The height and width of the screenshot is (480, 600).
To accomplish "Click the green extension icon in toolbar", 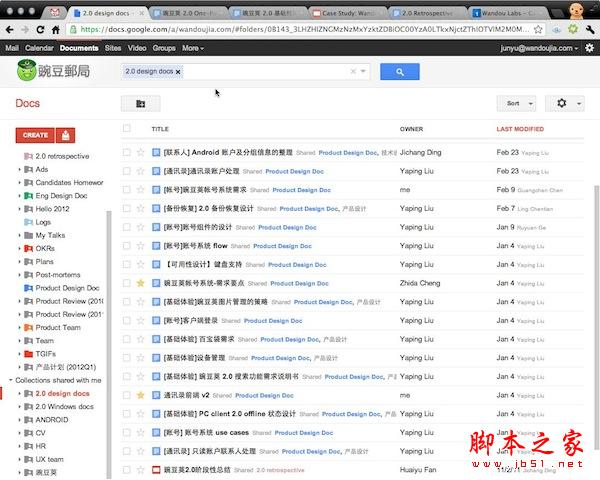I will (573, 29).
